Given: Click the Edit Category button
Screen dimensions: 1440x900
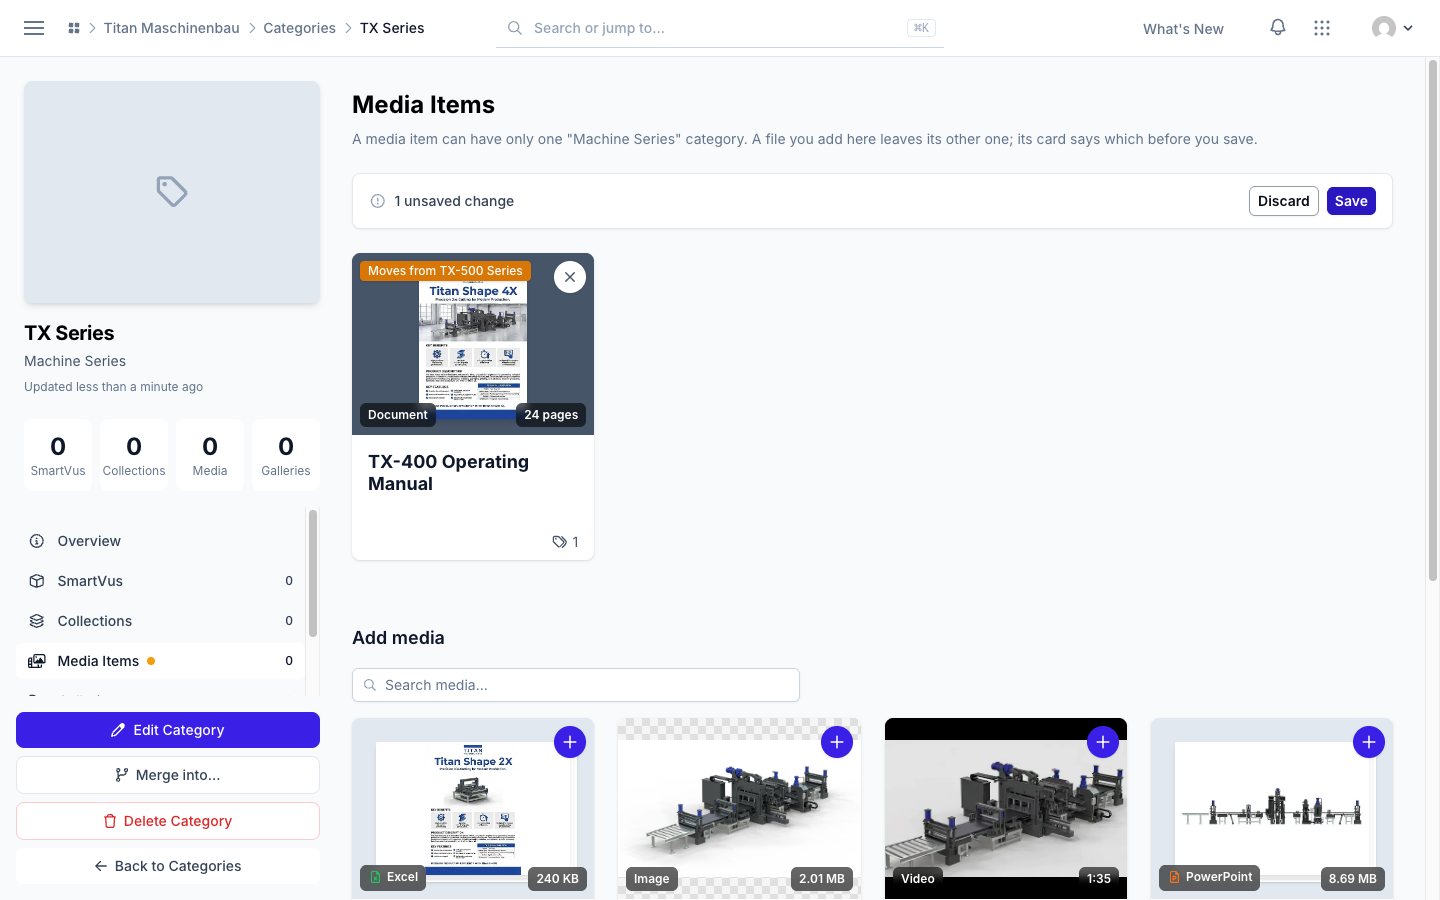Looking at the screenshot, I should coord(168,730).
